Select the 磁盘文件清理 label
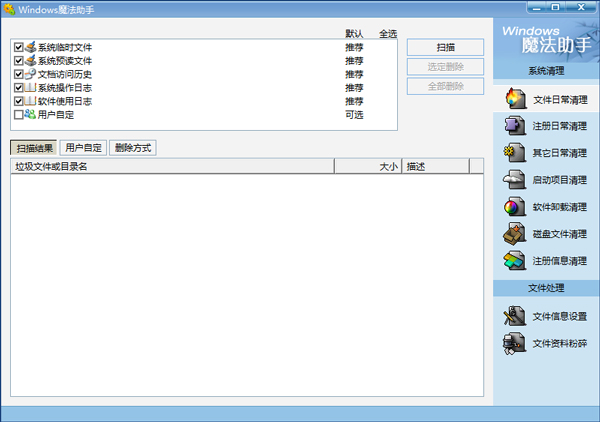This screenshot has height=422, width=600. click(559, 234)
